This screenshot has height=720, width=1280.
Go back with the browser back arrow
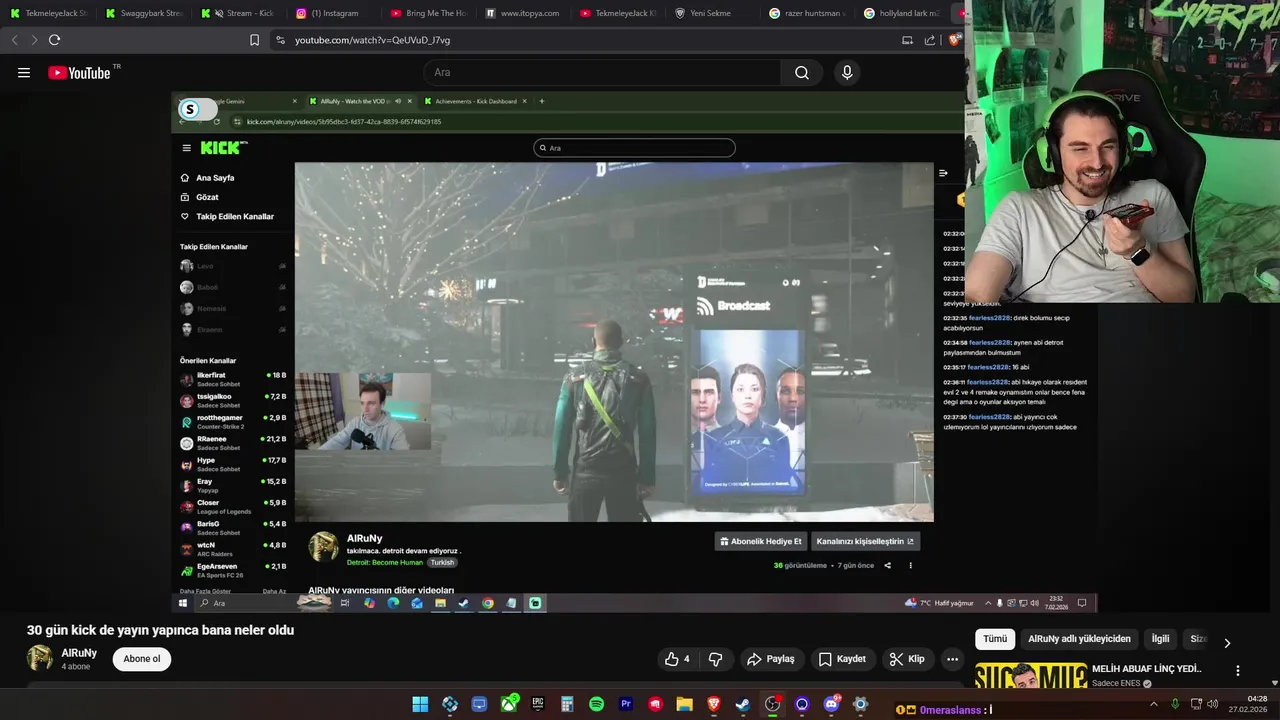point(14,40)
